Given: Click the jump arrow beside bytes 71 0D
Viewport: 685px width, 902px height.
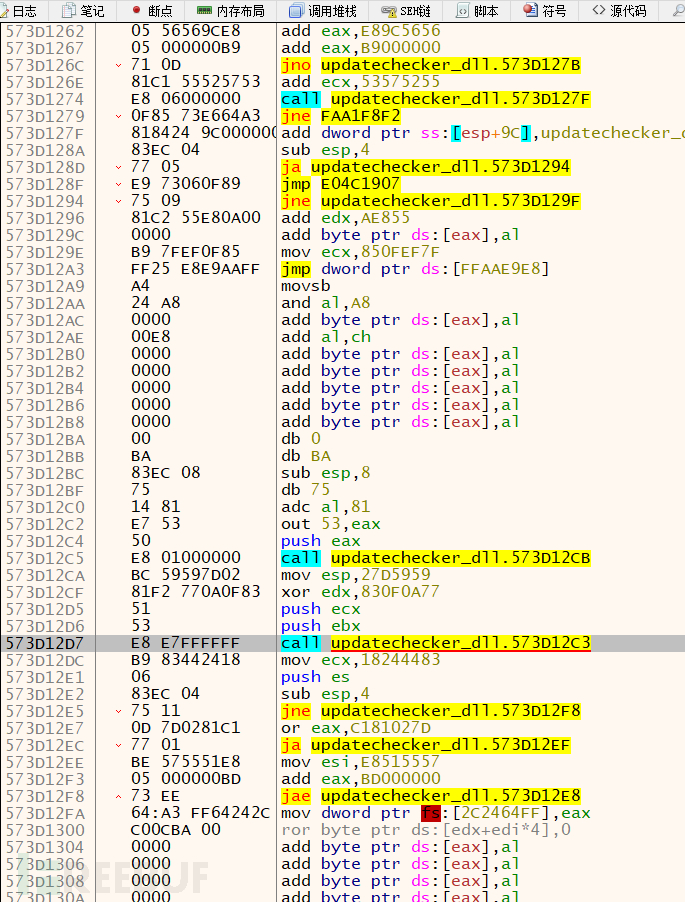Looking at the screenshot, I should pos(120,65).
